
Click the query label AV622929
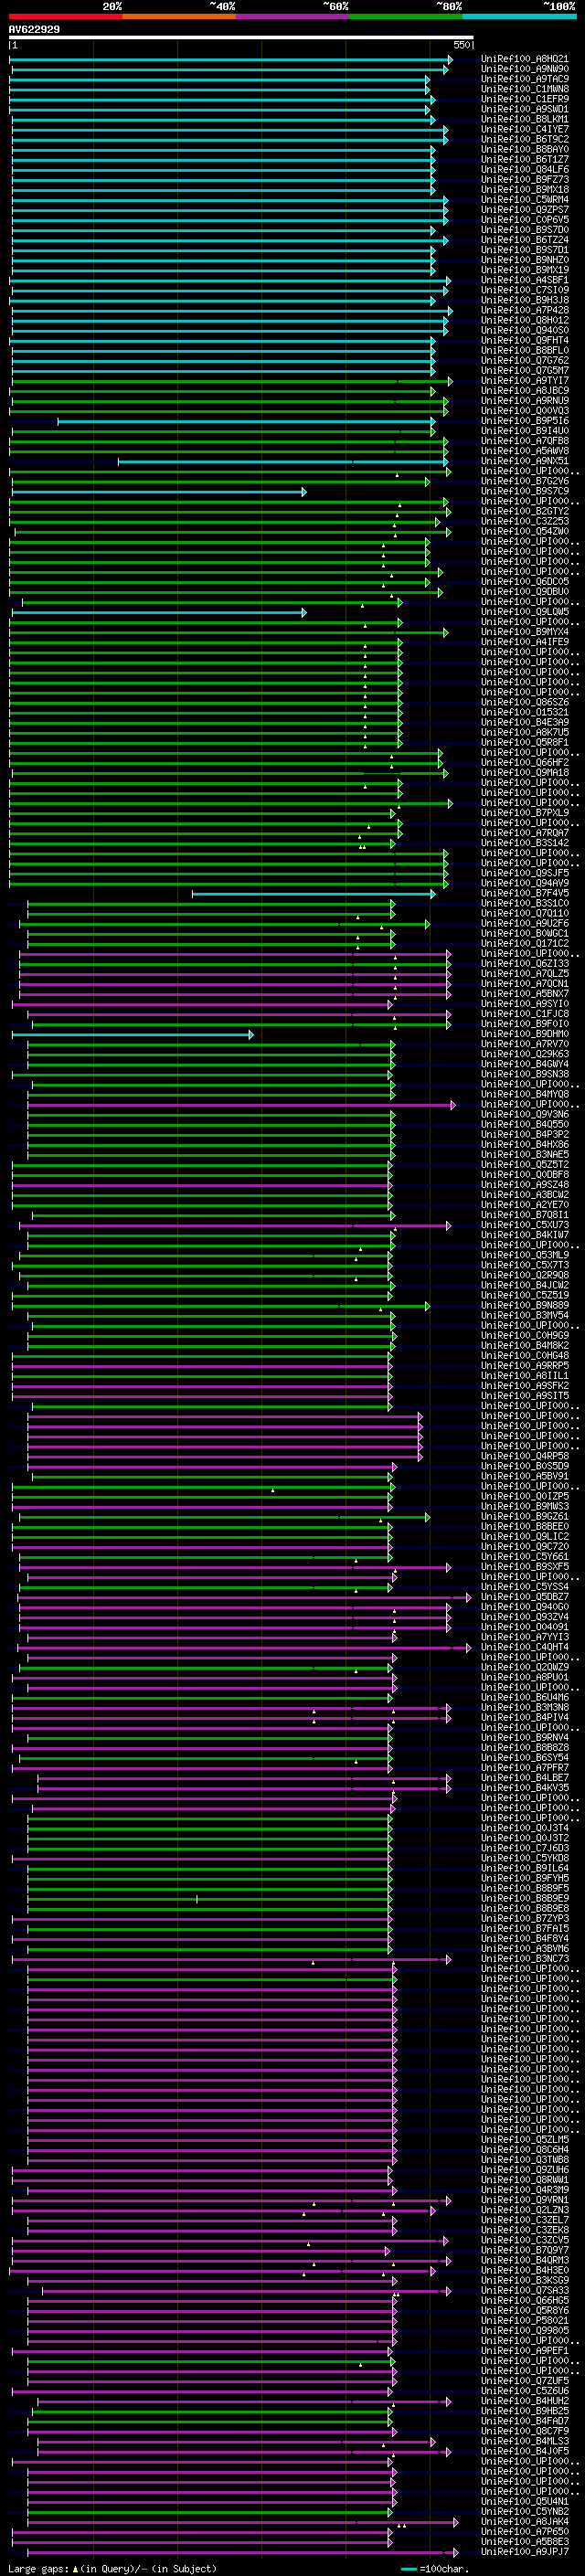[x=34, y=29]
